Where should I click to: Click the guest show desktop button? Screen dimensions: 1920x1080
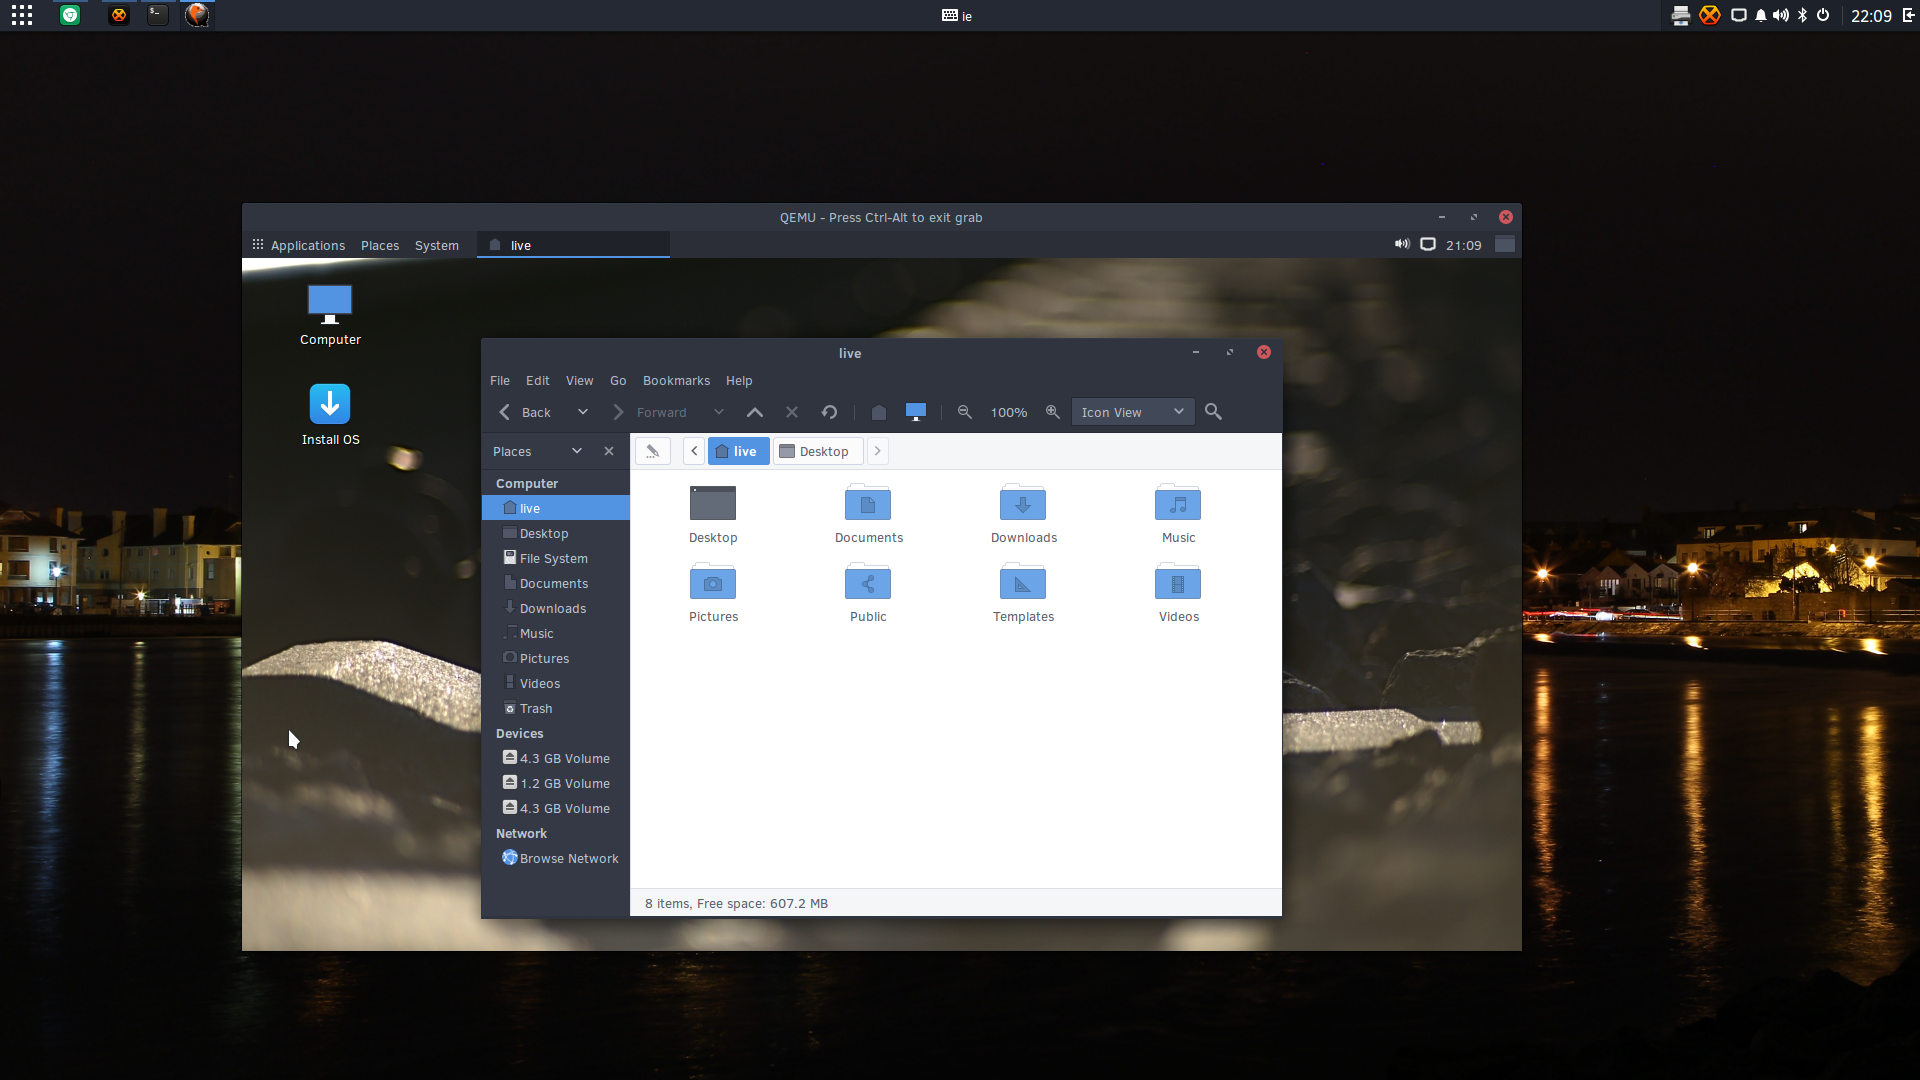point(1505,245)
